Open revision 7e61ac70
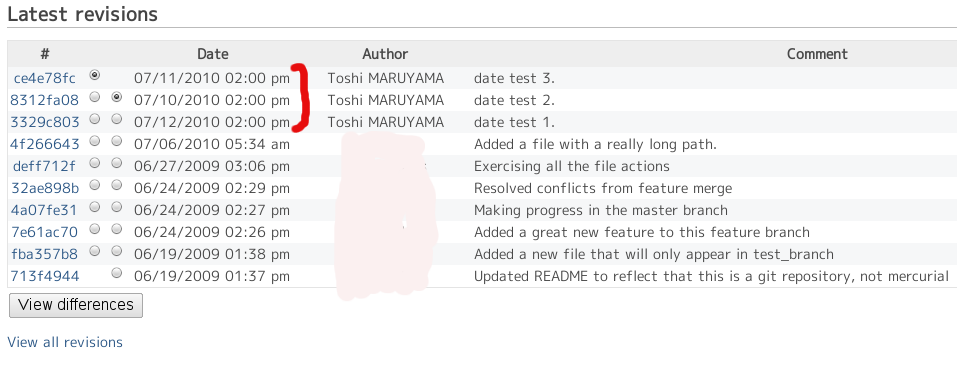The width and height of the screenshot is (957, 367). 45,232
